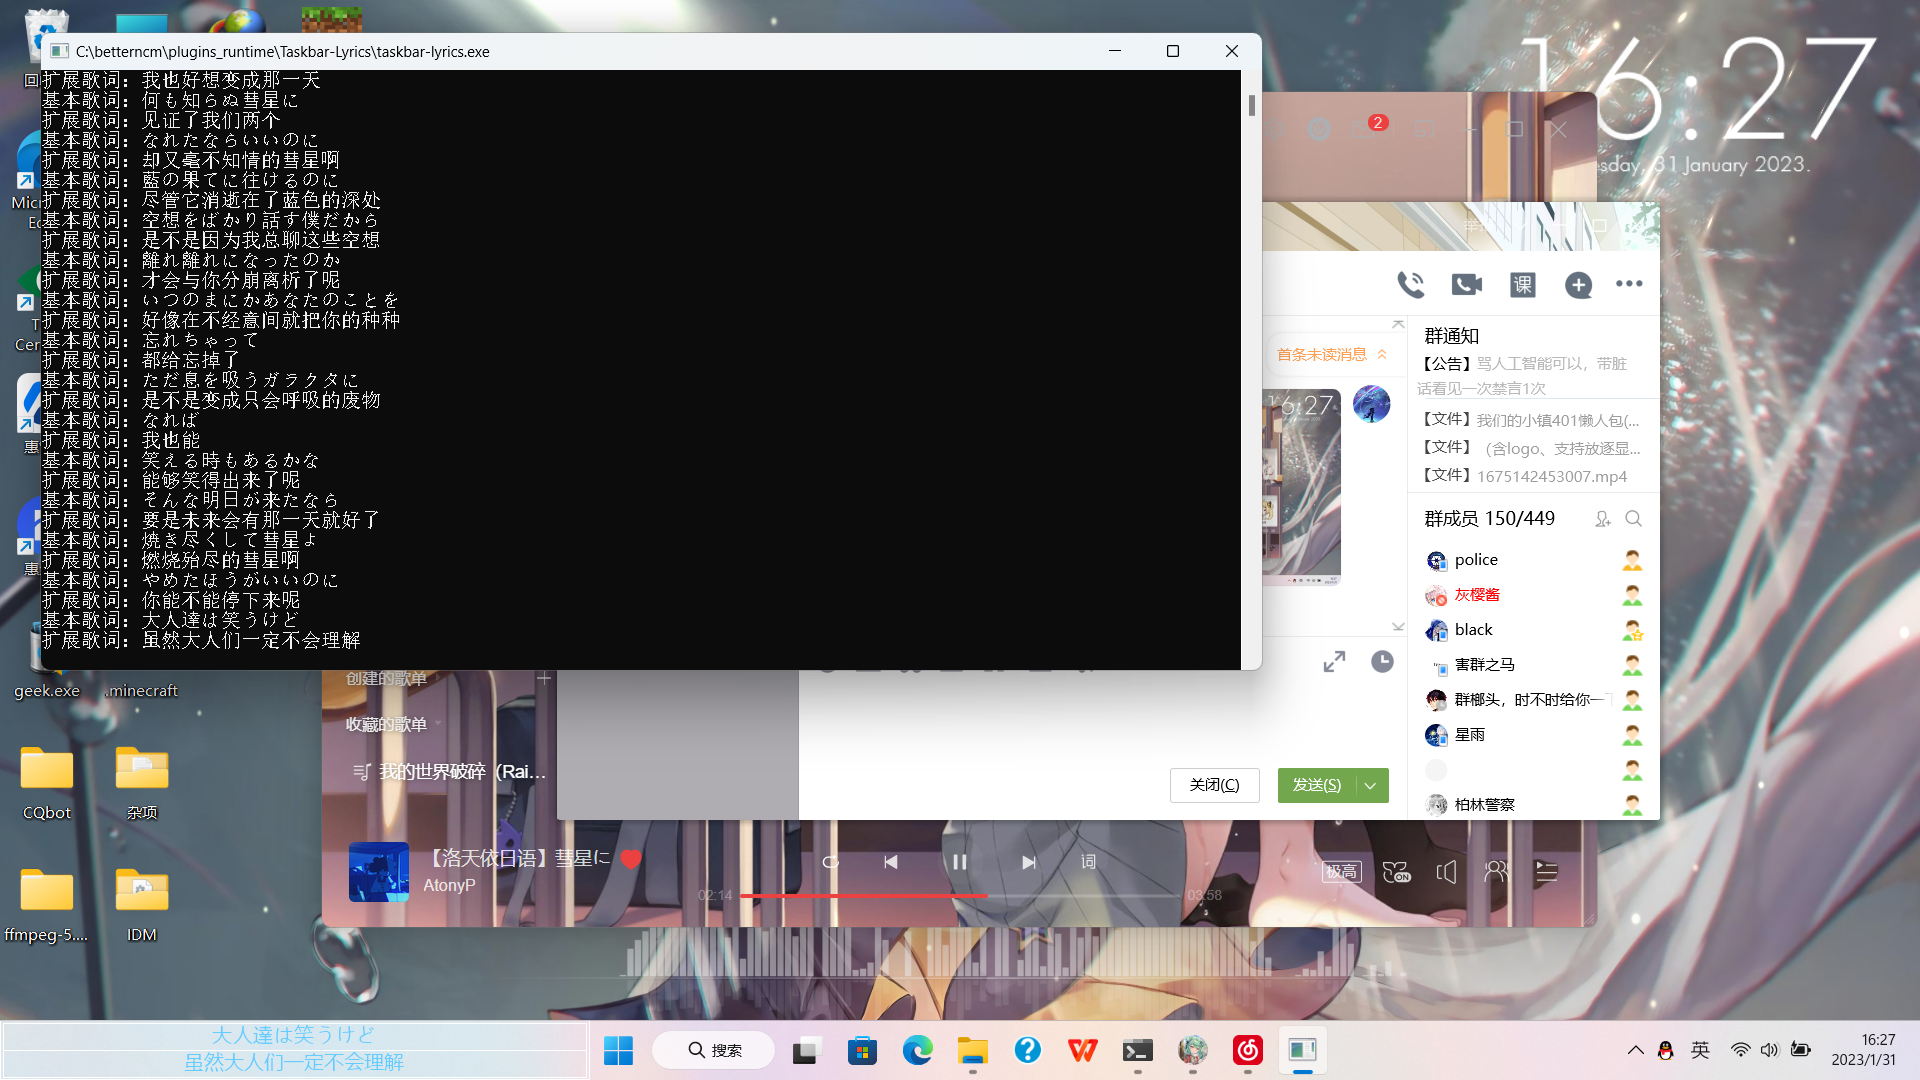Open the 课 (class) feature in QQ
Viewport: 1920px width, 1080px height.
[1522, 285]
